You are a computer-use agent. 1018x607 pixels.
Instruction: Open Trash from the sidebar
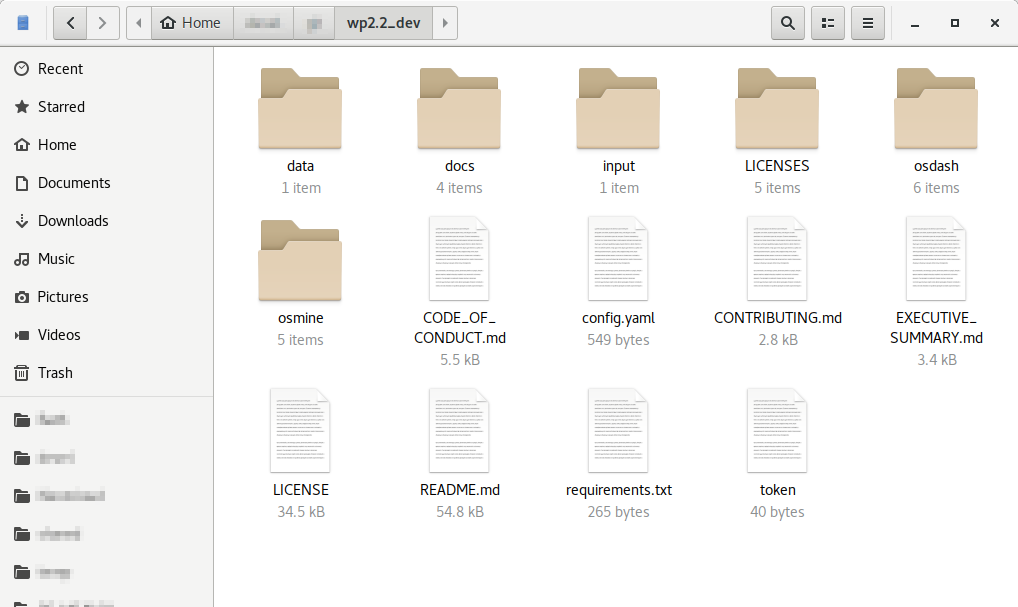[x=55, y=373]
